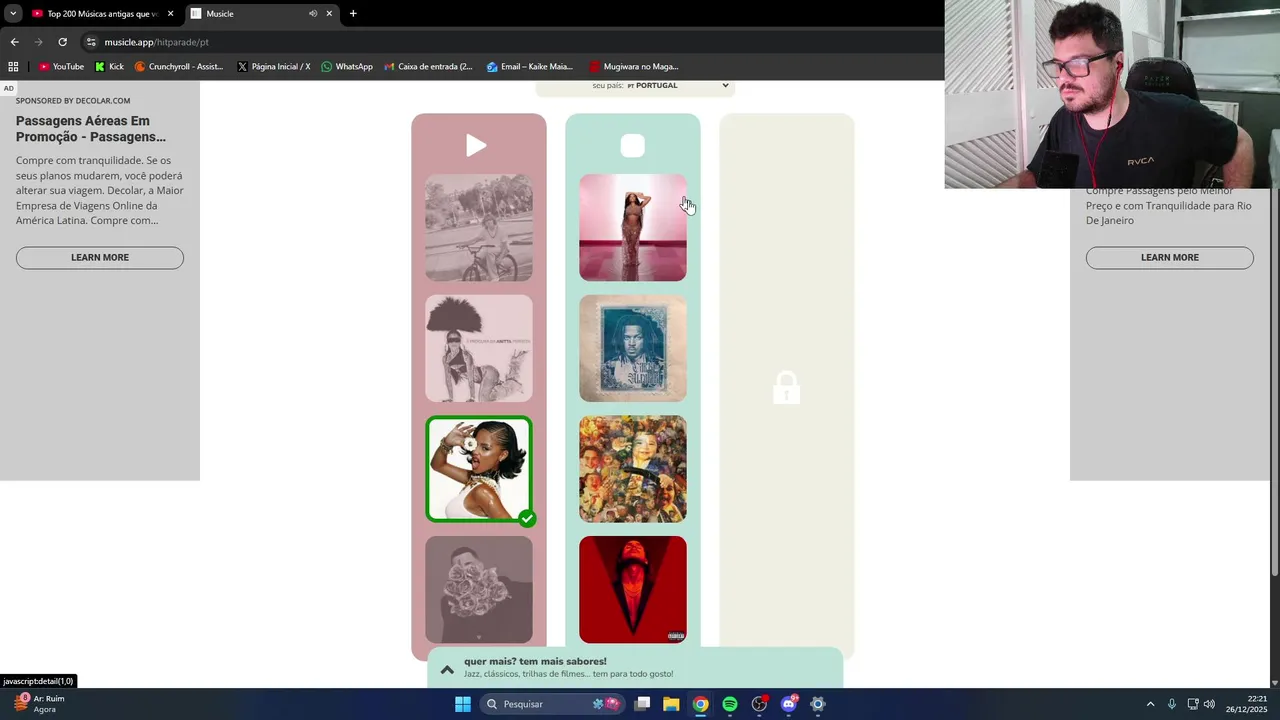Go back to the previous page
1280x720 pixels.
[x=14, y=42]
